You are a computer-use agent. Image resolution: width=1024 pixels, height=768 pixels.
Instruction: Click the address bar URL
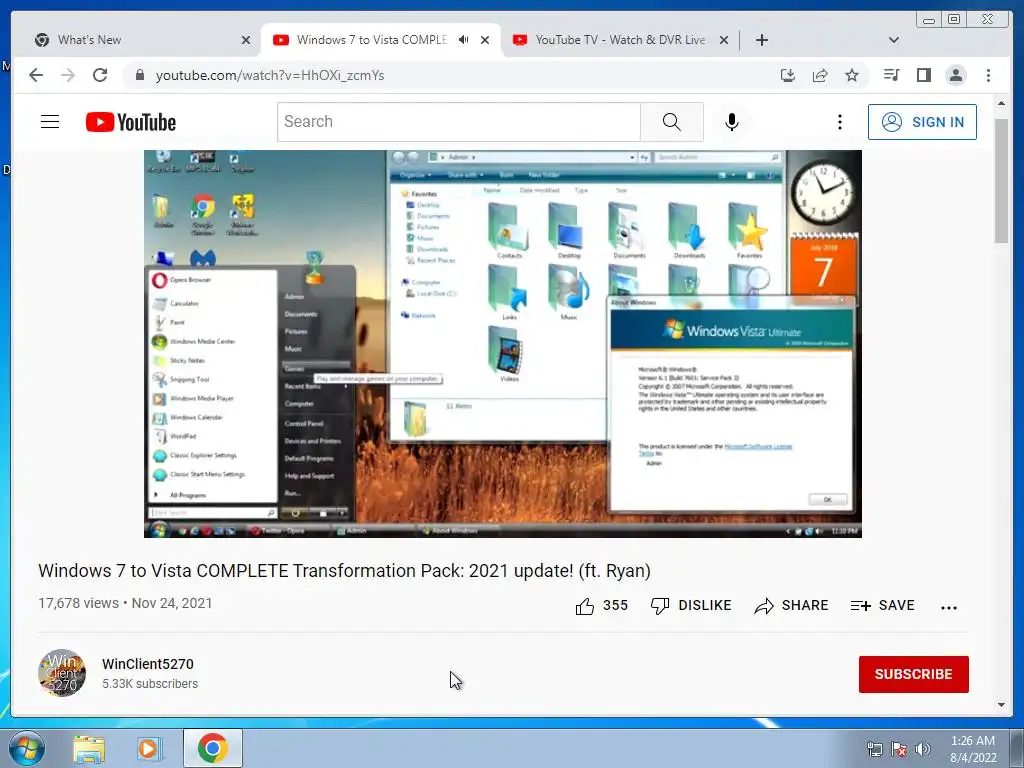270,75
